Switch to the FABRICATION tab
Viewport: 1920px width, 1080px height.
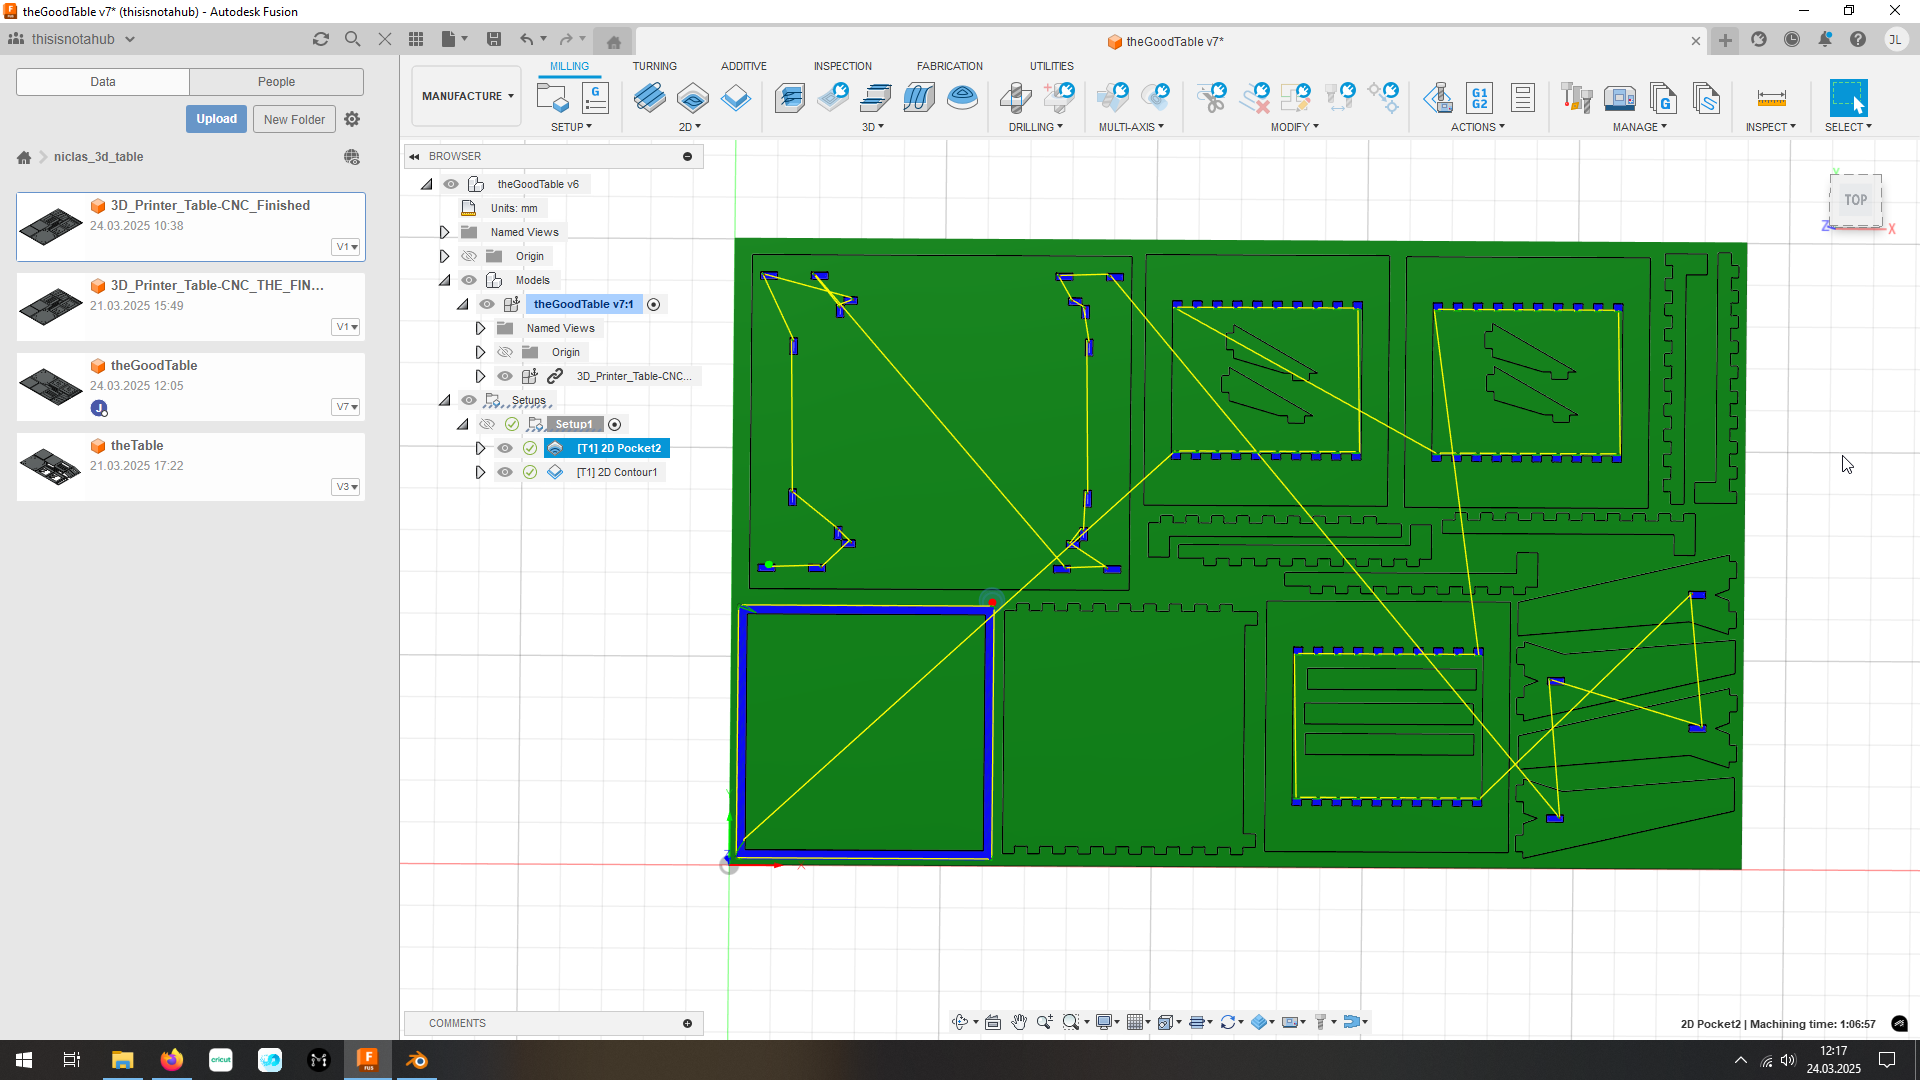950,66
